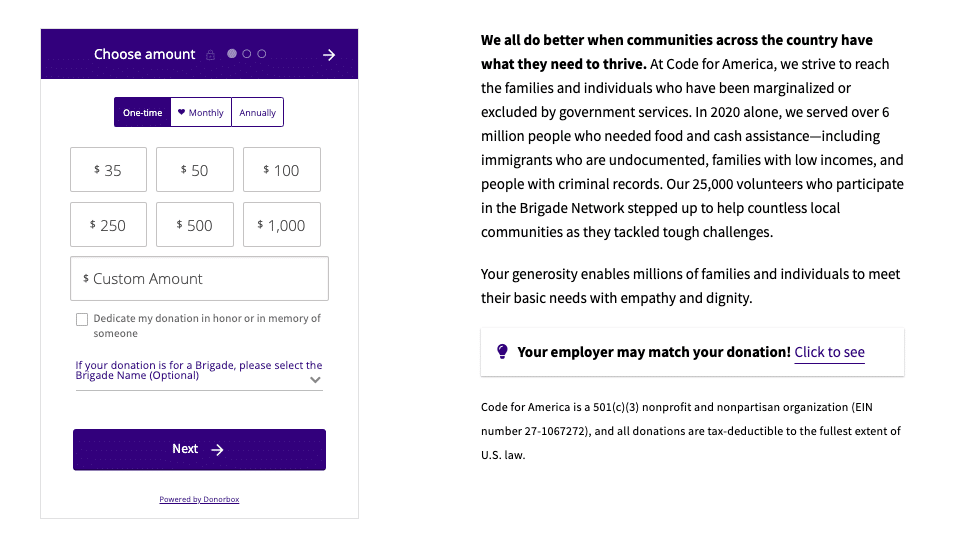The width and height of the screenshot is (954, 536).
Task: Choose the $1,000 donation amount
Action: tap(282, 225)
